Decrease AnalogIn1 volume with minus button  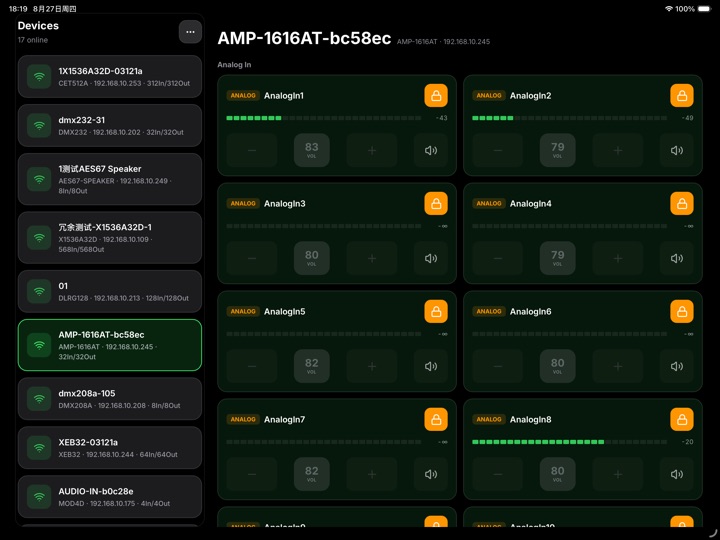252,150
